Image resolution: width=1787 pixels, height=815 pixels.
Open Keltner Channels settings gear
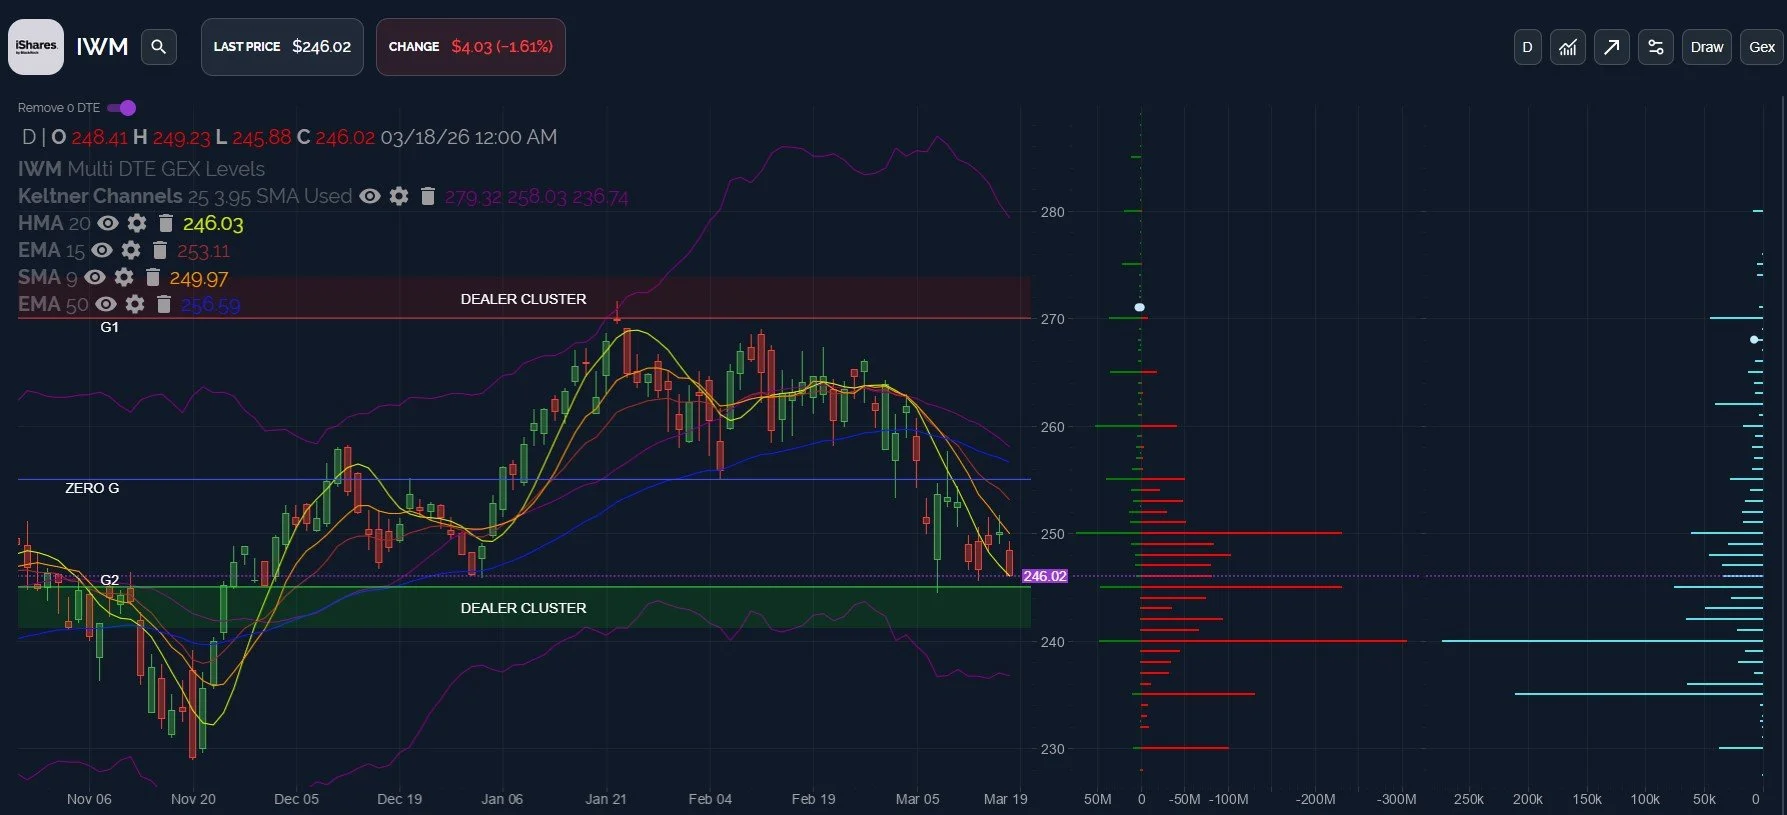[399, 196]
